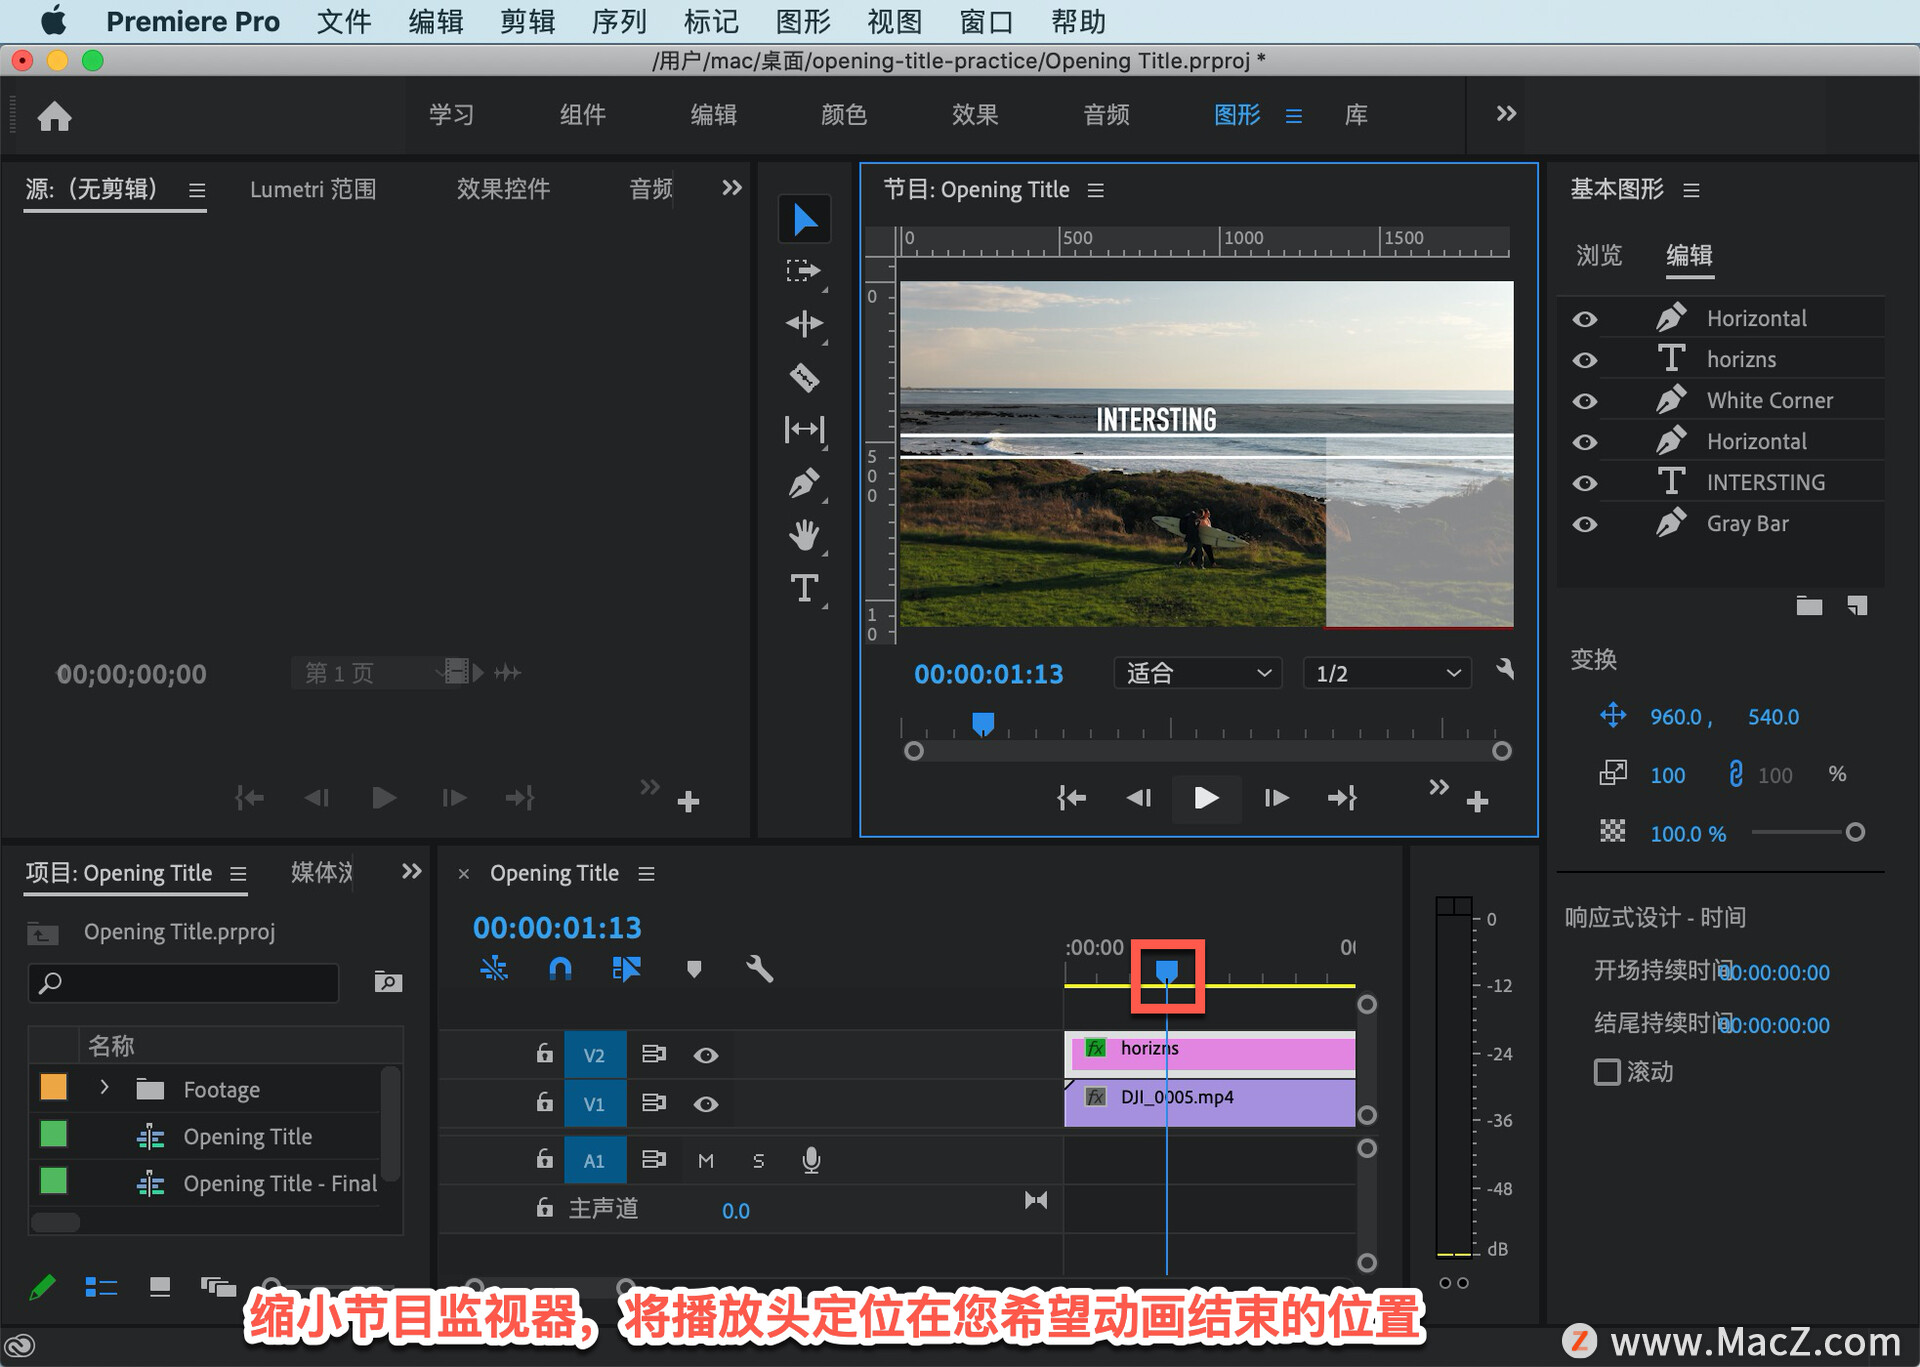
Task: Toggle V2 track output eye
Action: tap(706, 1055)
